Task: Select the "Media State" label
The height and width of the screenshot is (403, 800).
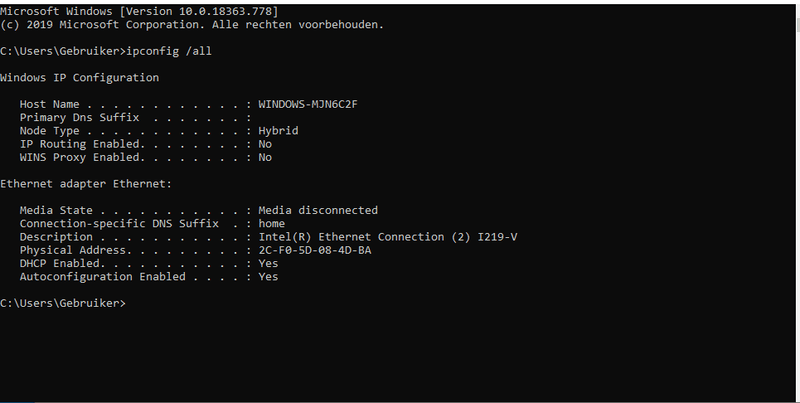Action: tap(55, 210)
